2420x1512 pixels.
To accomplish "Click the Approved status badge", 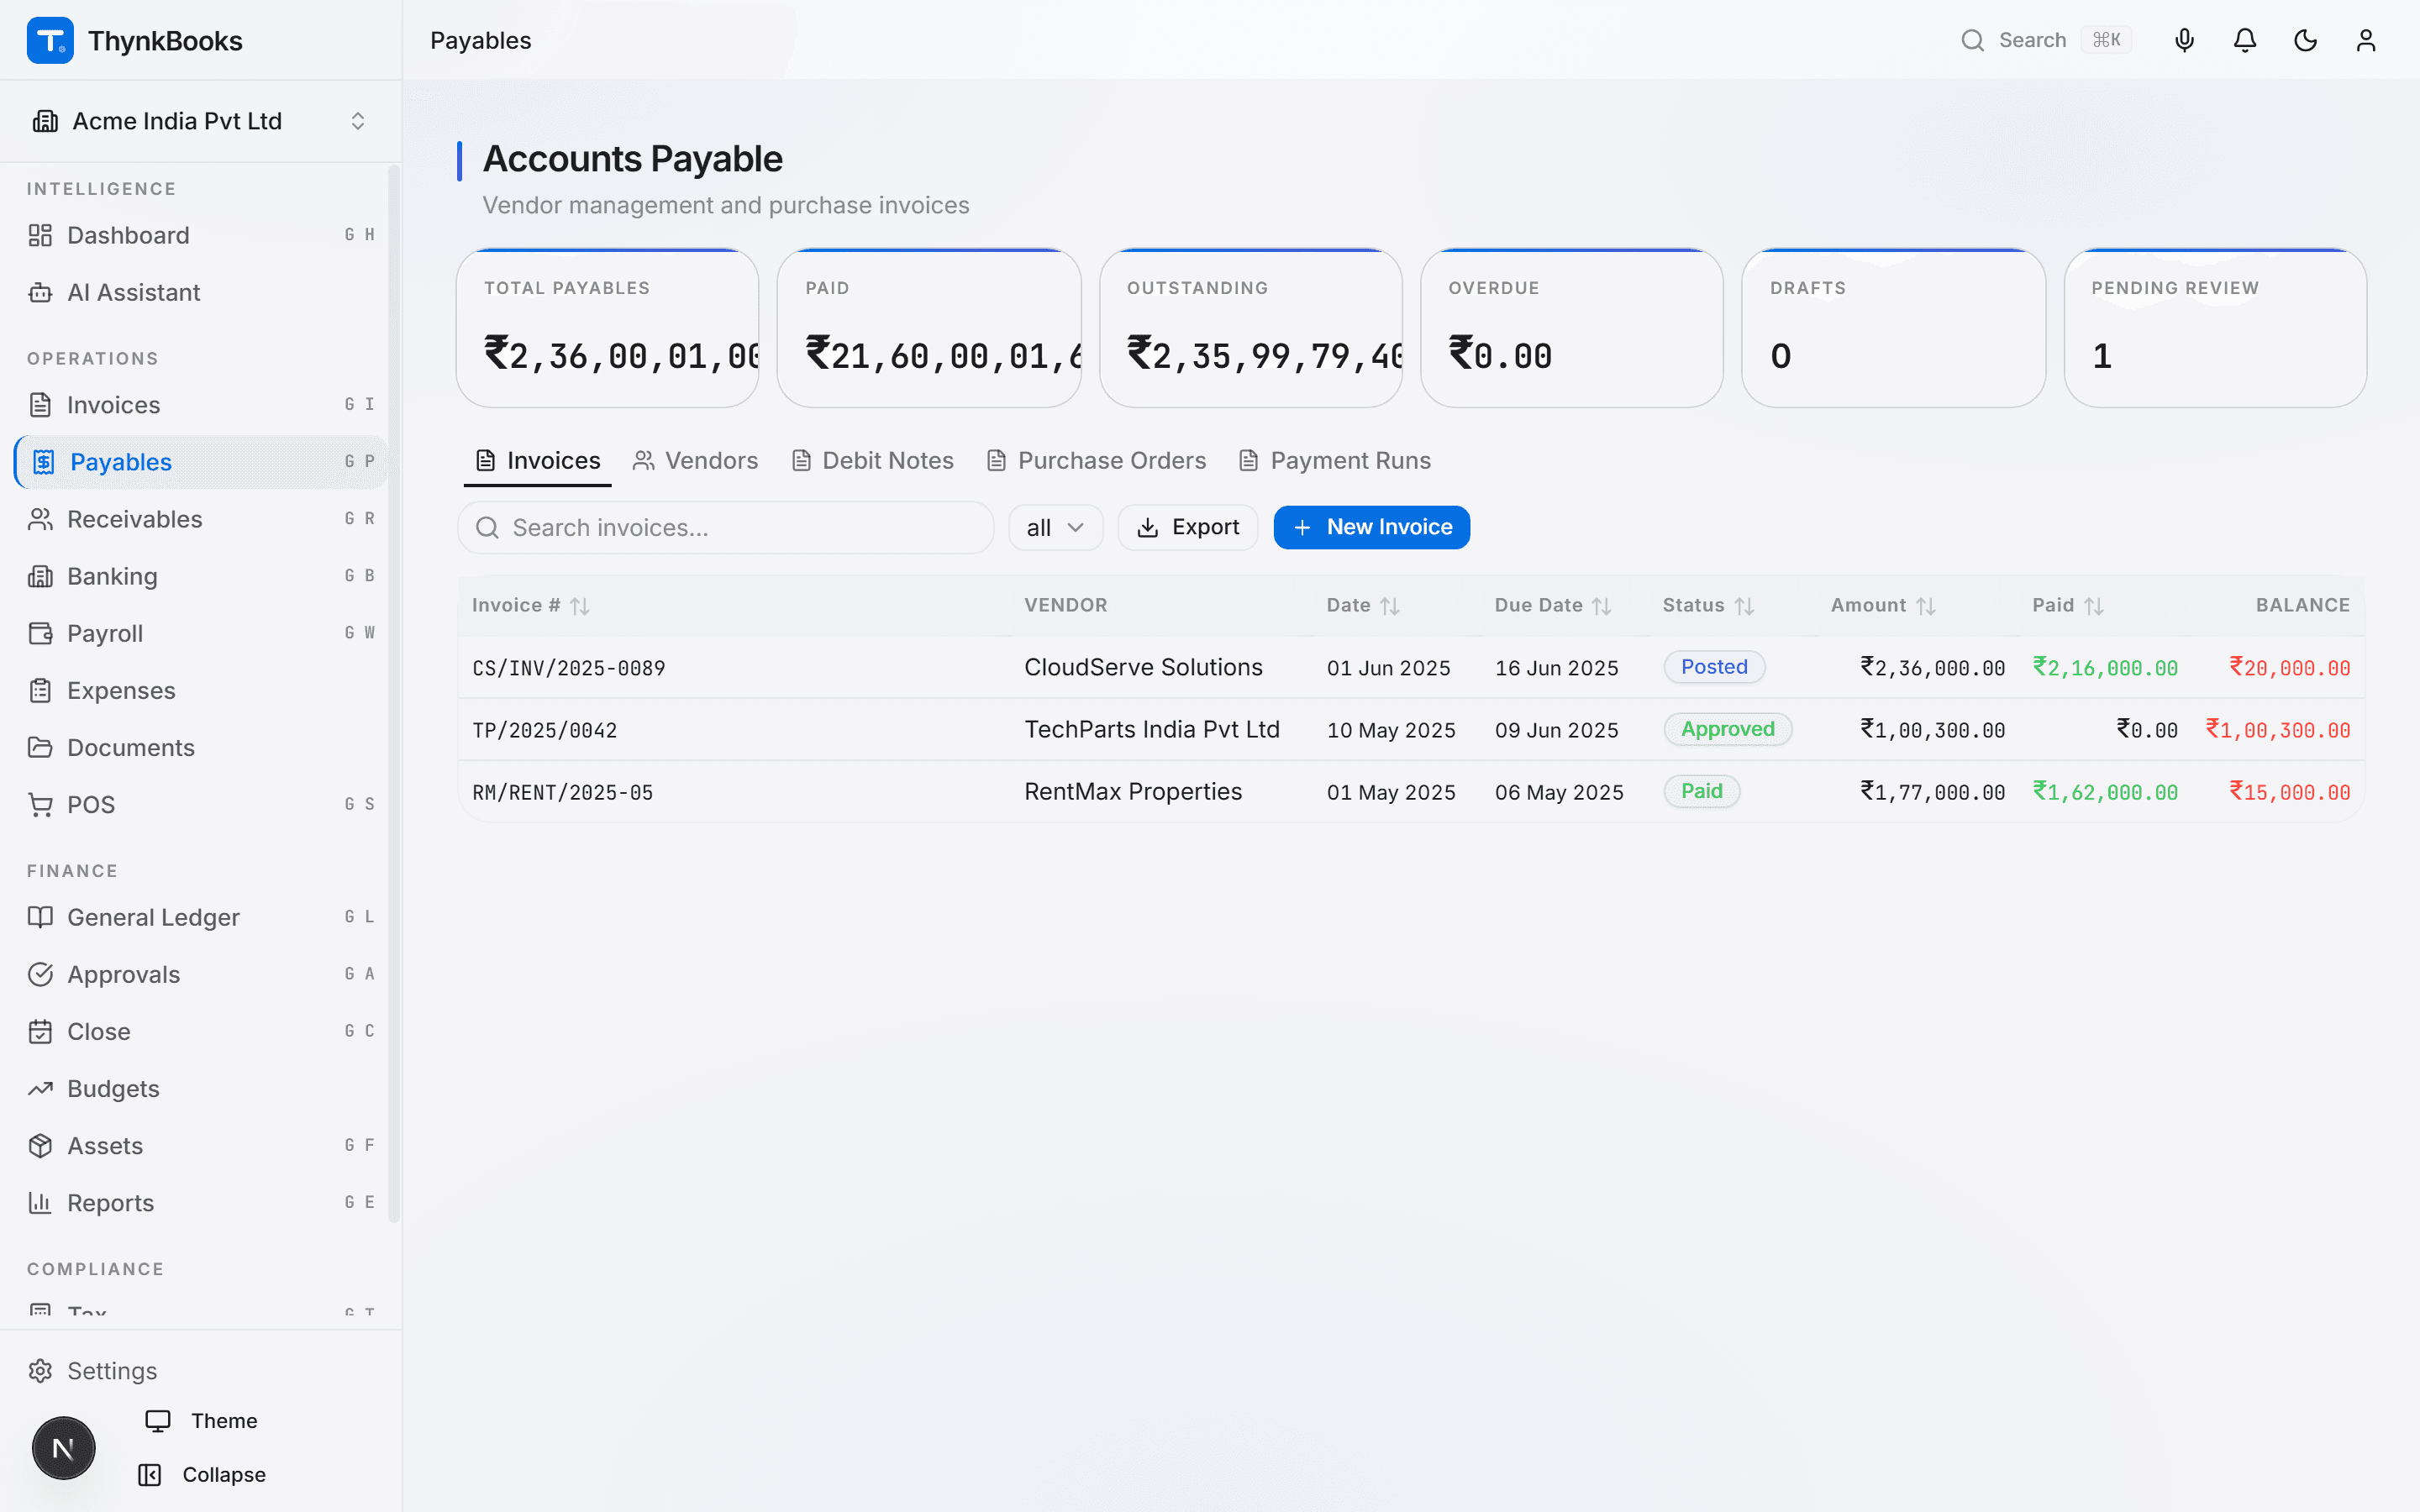I will coord(1728,729).
